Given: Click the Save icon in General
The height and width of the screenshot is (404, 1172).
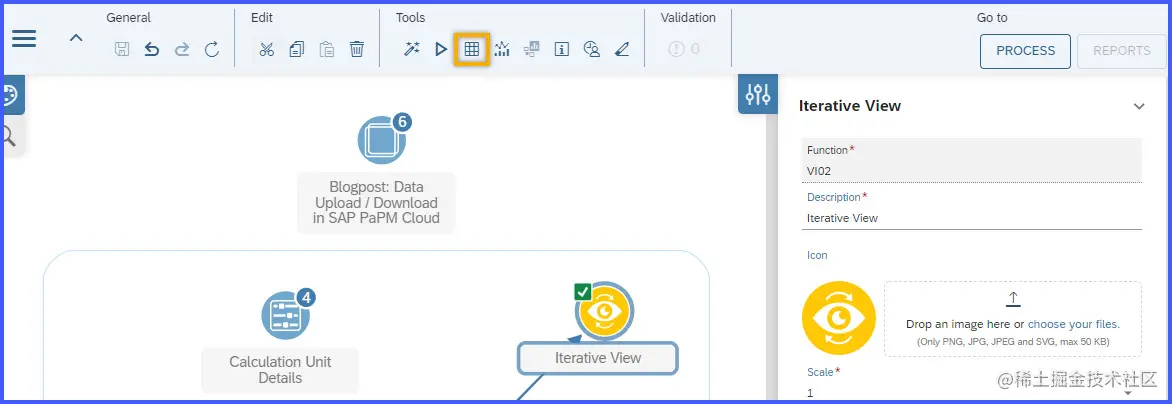Looking at the screenshot, I should 122,49.
